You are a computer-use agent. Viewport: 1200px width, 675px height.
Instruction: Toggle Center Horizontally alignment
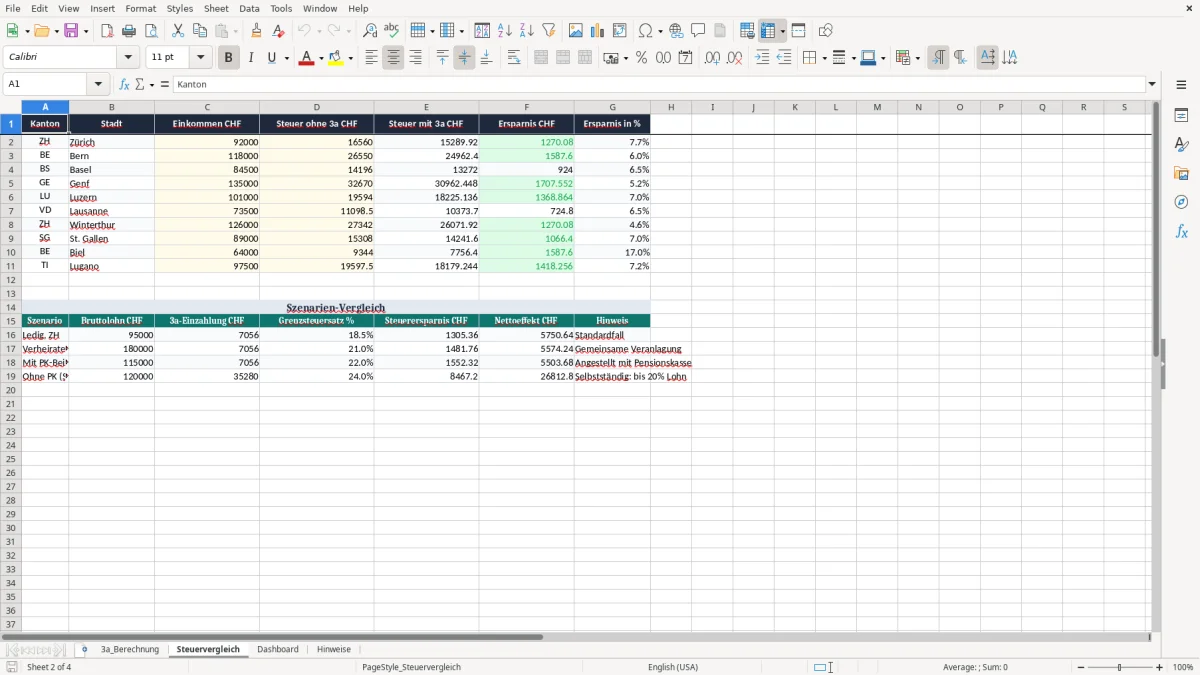coord(393,58)
